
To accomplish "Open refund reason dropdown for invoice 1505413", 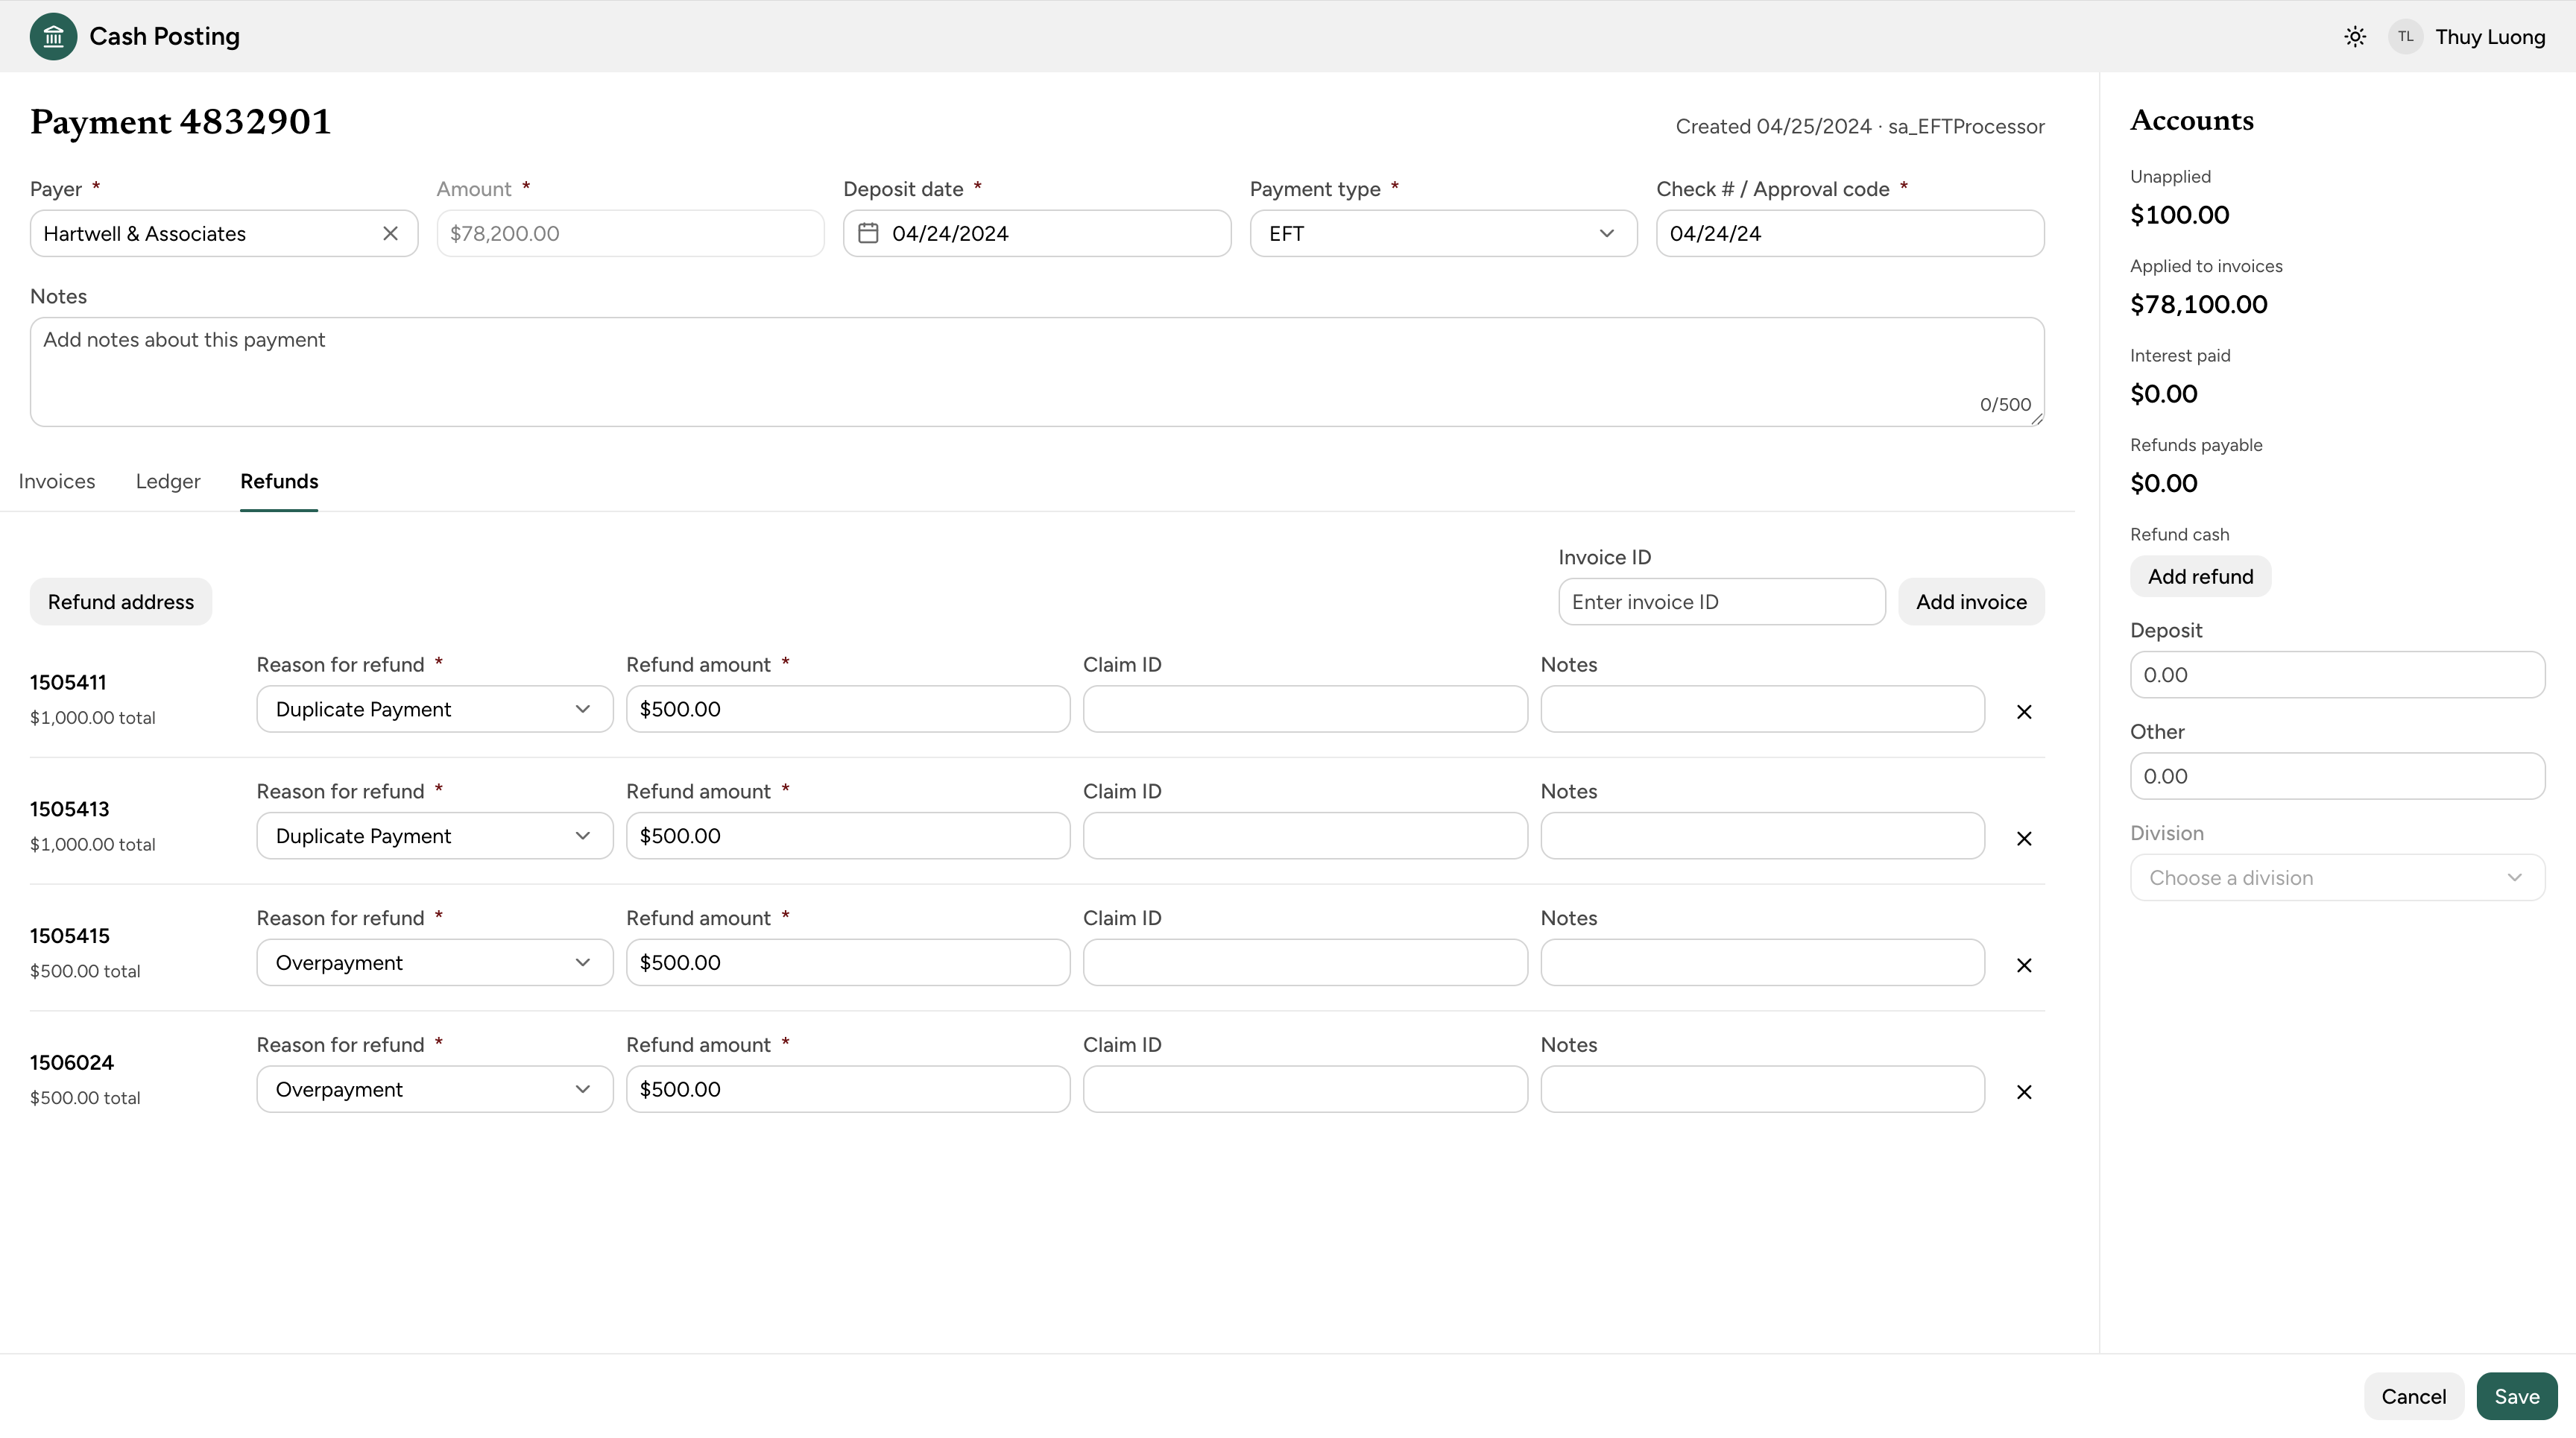I will click(434, 836).
